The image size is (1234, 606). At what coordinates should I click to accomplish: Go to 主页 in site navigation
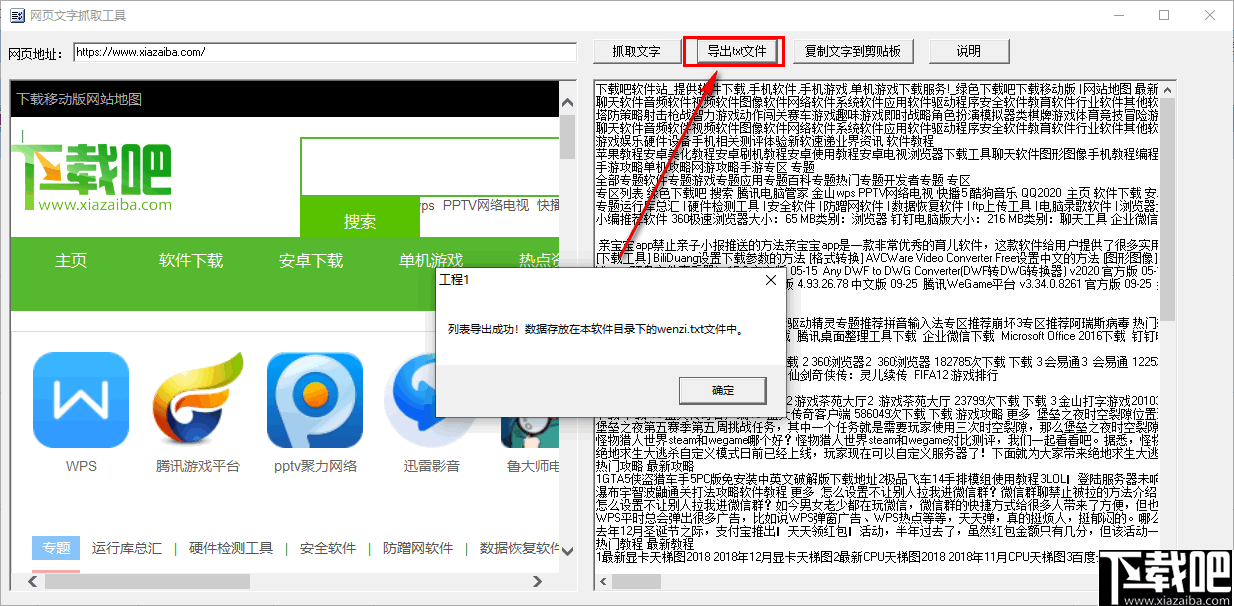tap(71, 260)
